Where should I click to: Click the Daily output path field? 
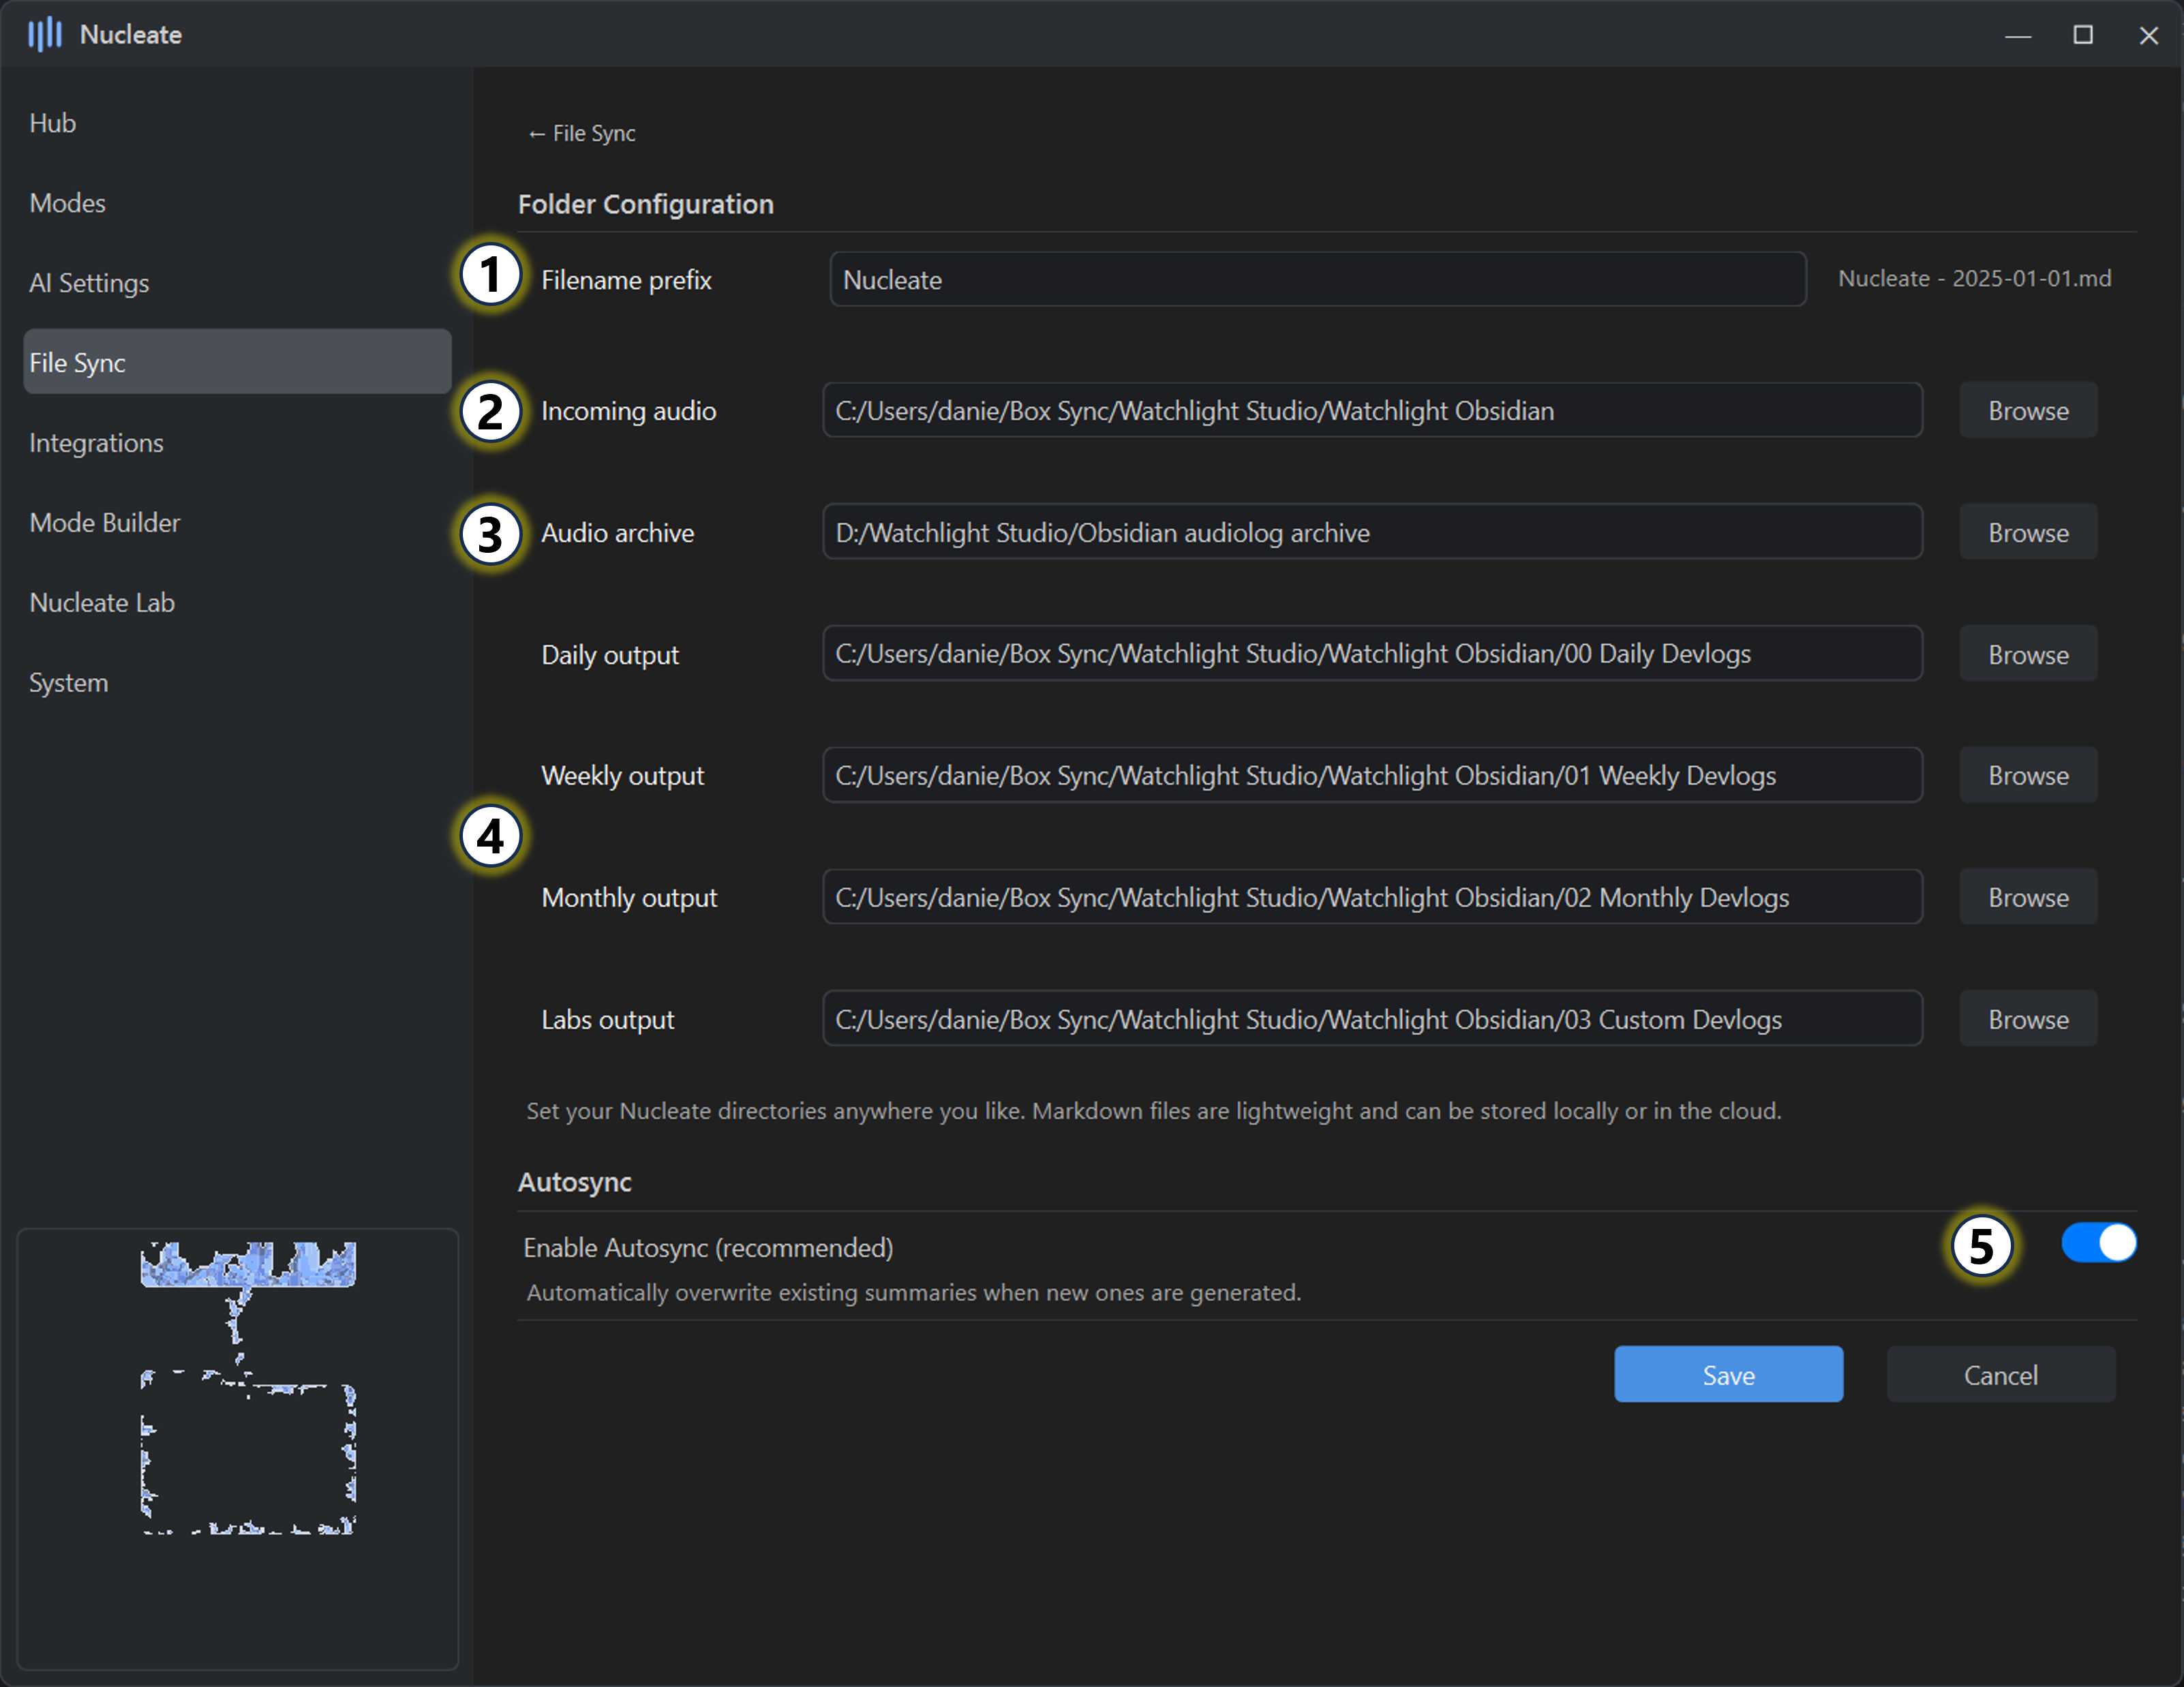point(1371,654)
